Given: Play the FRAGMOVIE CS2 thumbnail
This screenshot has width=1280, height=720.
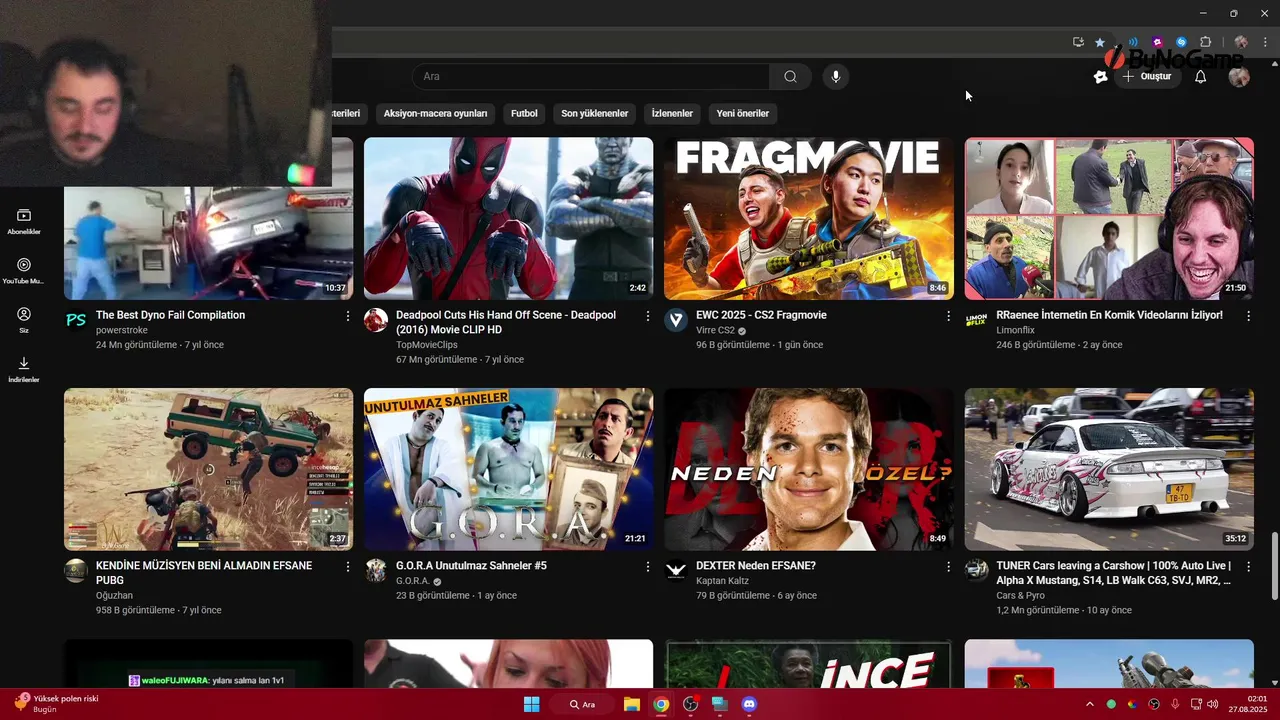Looking at the screenshot, I should [808, 218].
